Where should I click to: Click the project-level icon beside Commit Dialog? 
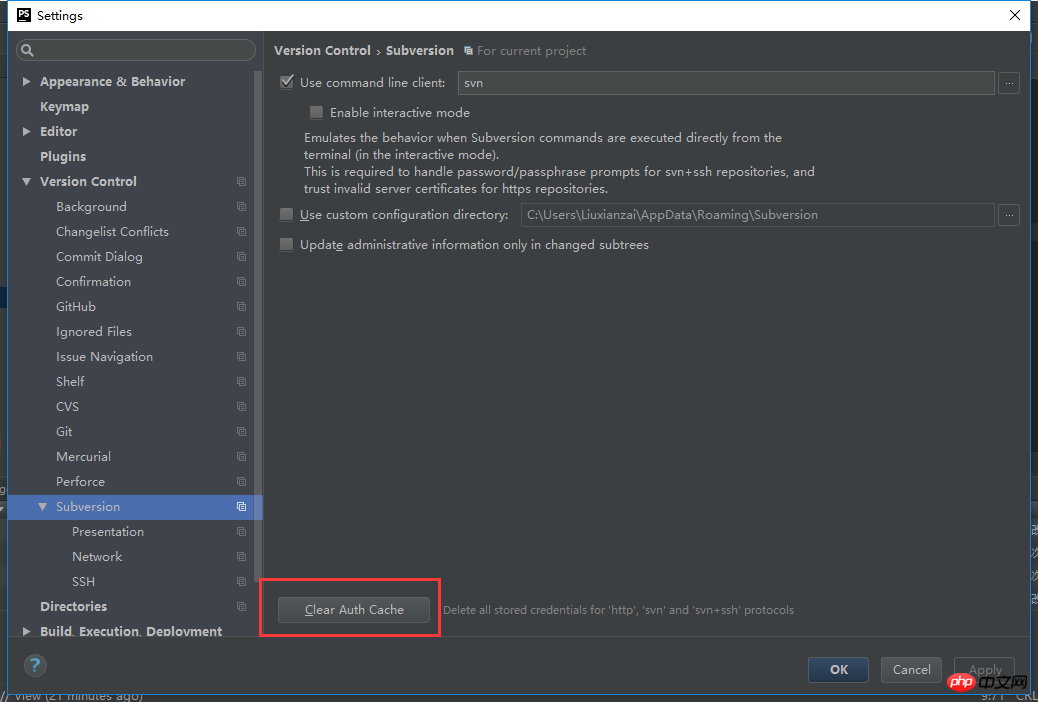pos(241,256)
